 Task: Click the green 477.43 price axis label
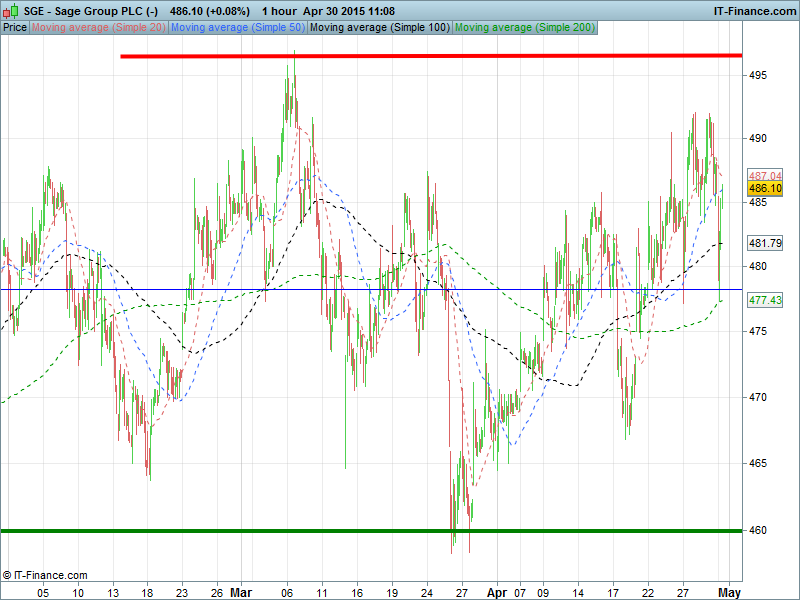pyautogui.click(x=765, y=300)
